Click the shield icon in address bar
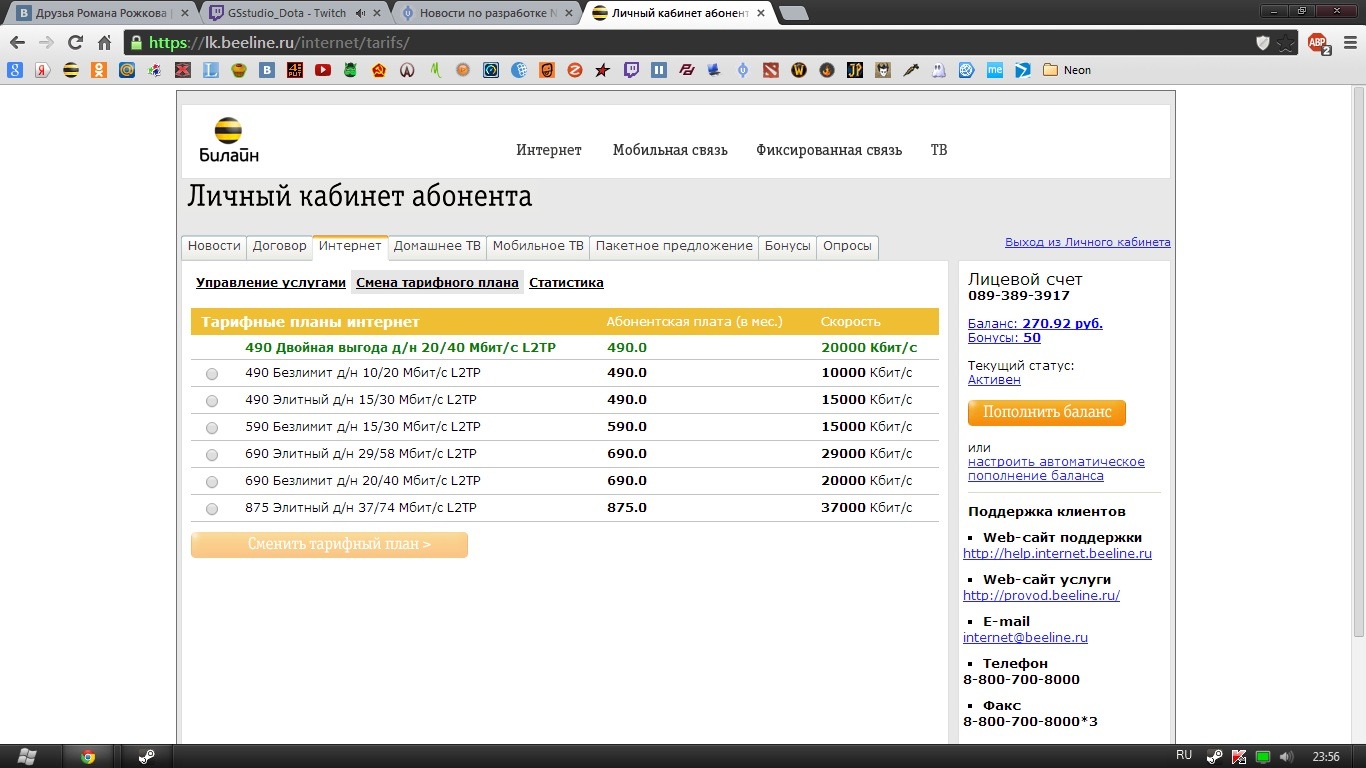Viewport: 1366px width, 768px height. 1263,43
